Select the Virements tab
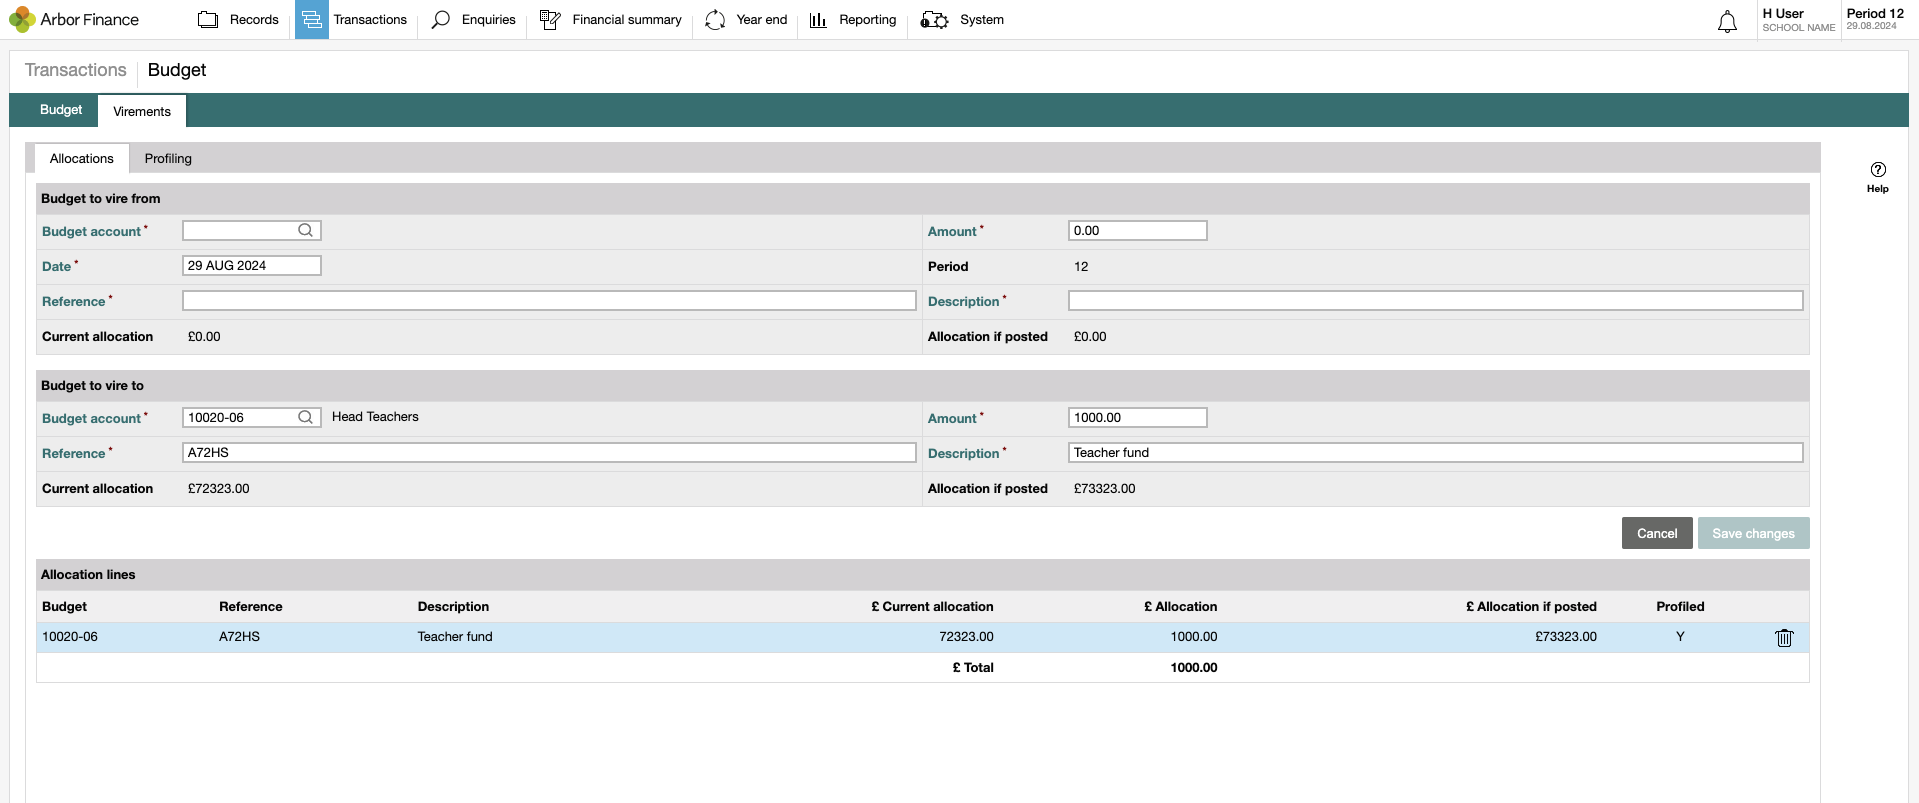The width and height of the screenshot is (1919, 803). tap(142, 111)
